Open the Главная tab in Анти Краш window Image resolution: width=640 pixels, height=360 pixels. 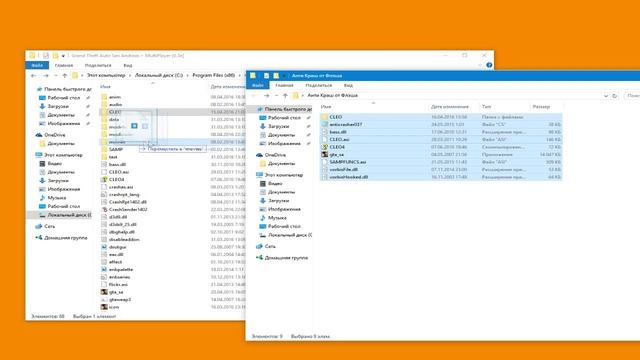284,85
